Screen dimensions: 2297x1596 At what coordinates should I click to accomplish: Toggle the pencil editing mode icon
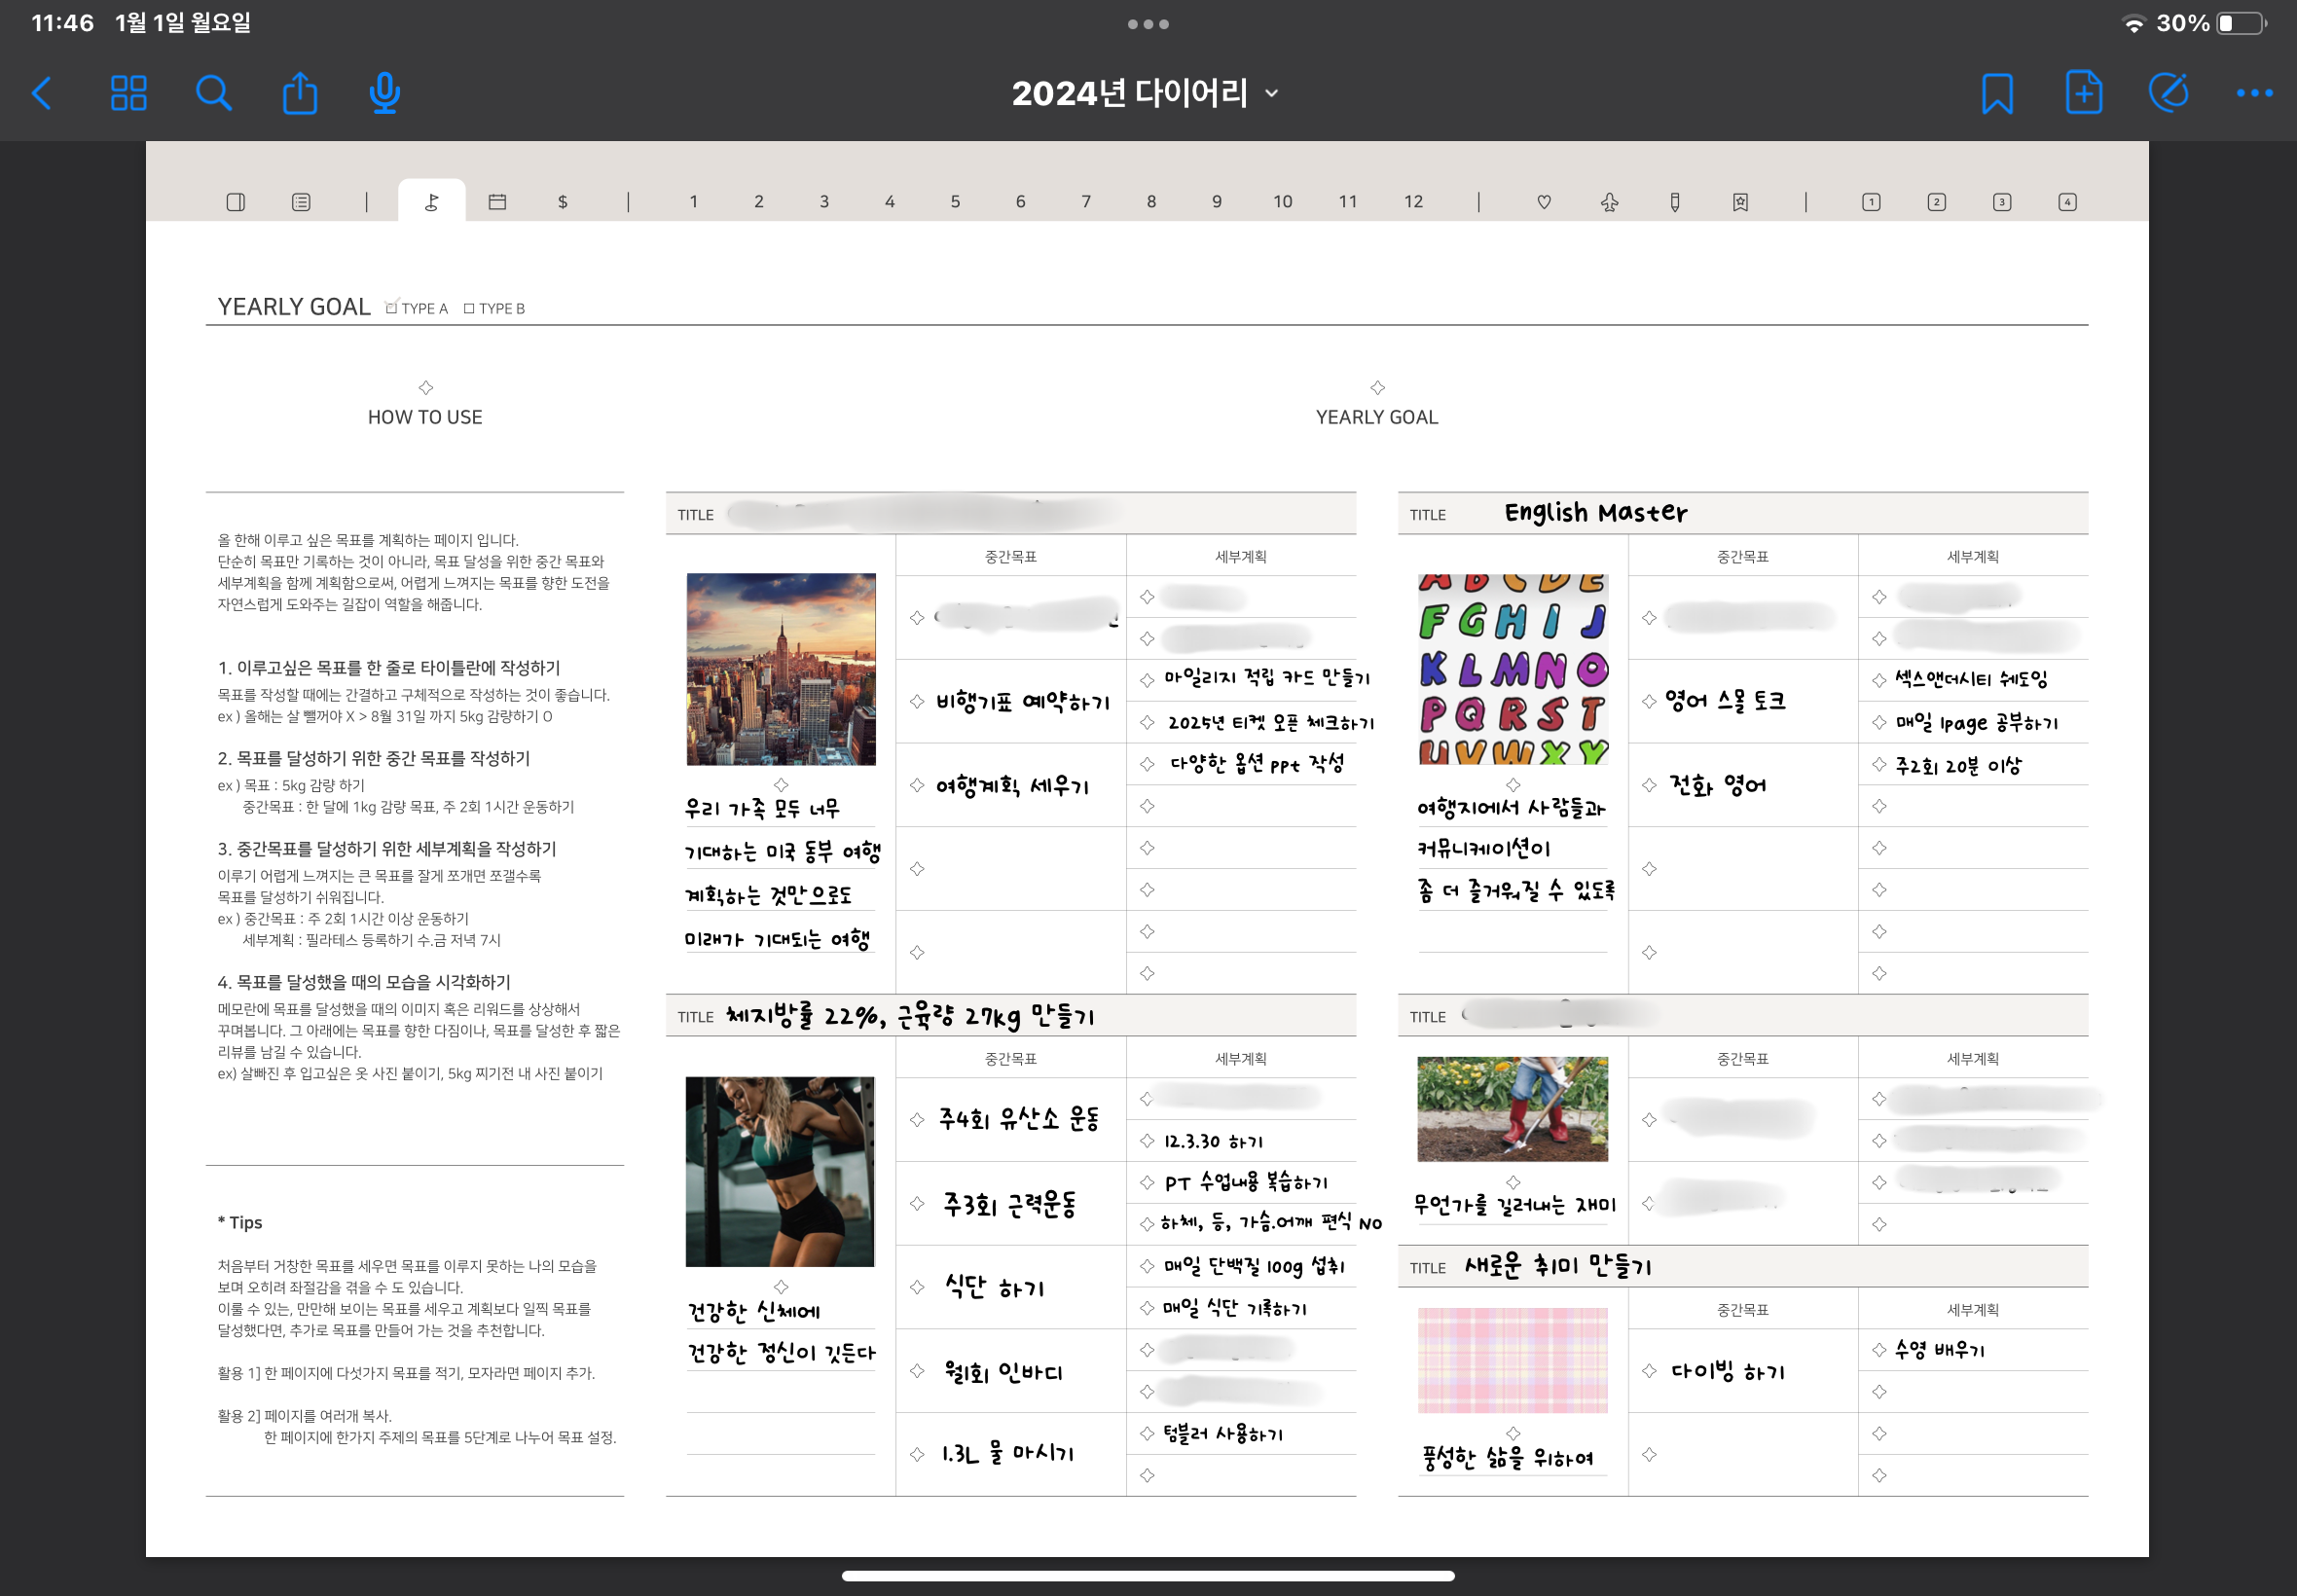pos(2168,93)
